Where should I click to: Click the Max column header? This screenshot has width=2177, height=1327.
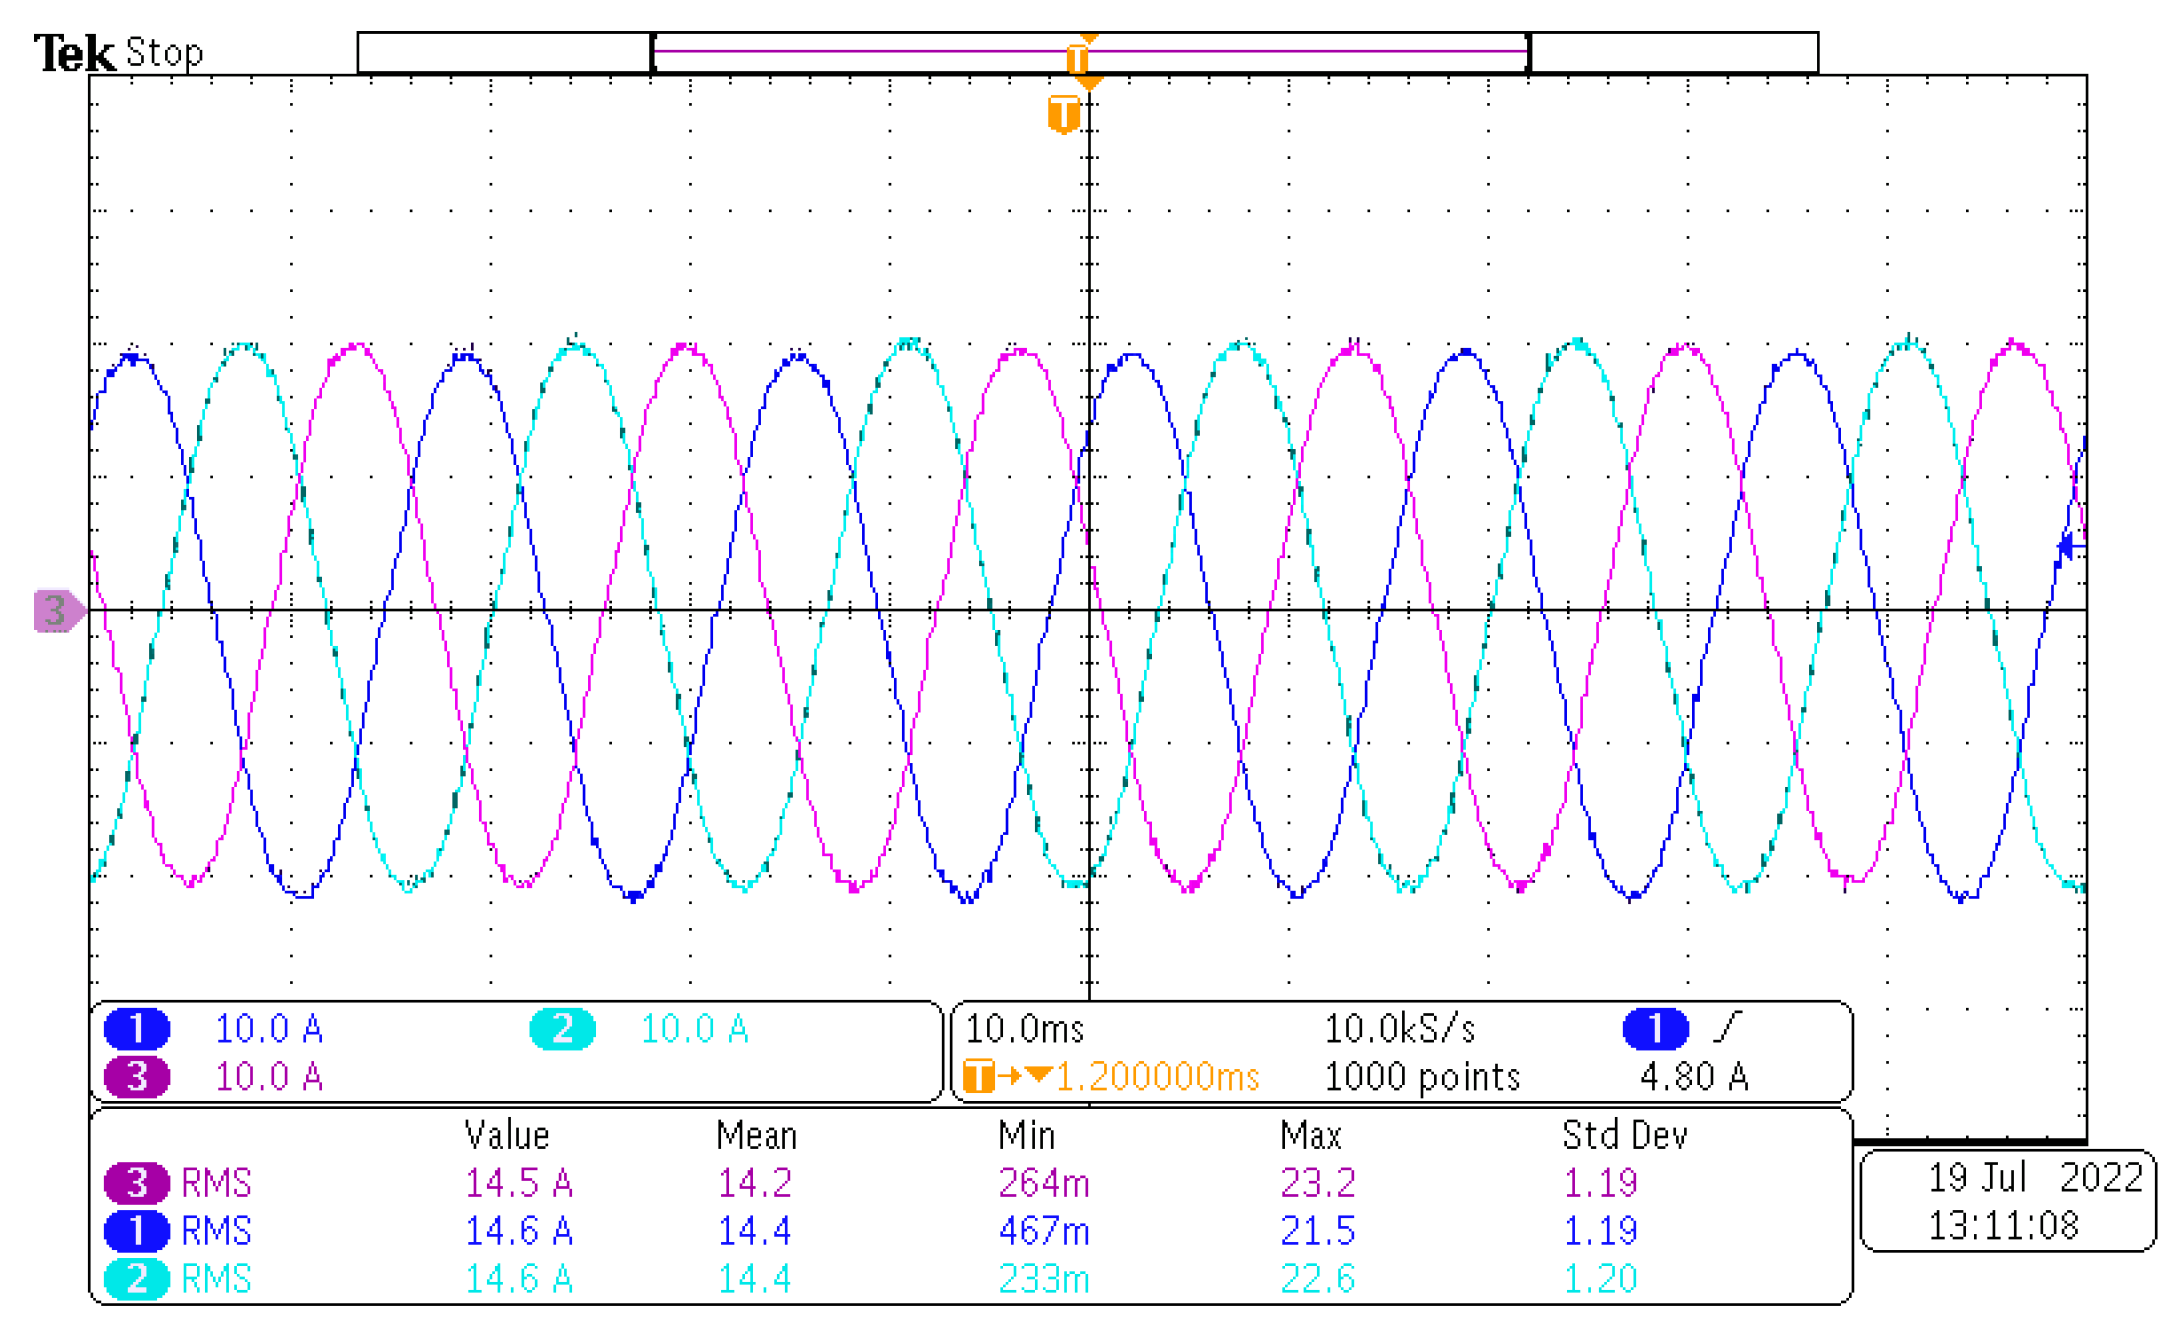click(x=1310, y=1135)
